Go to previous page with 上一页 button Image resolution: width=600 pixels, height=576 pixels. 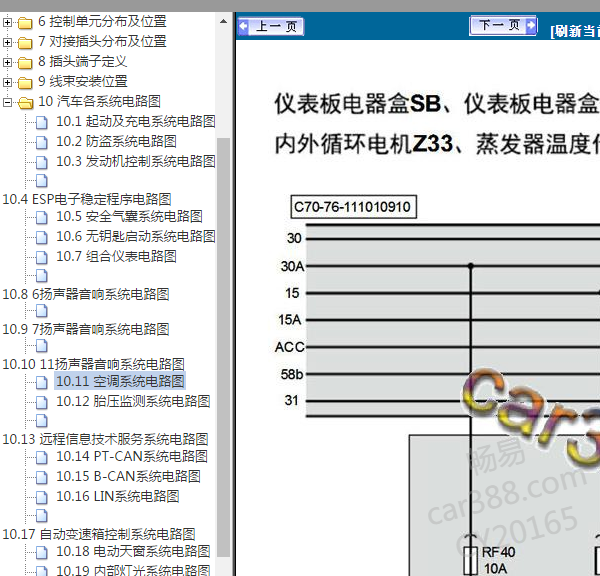click(271, 26)
